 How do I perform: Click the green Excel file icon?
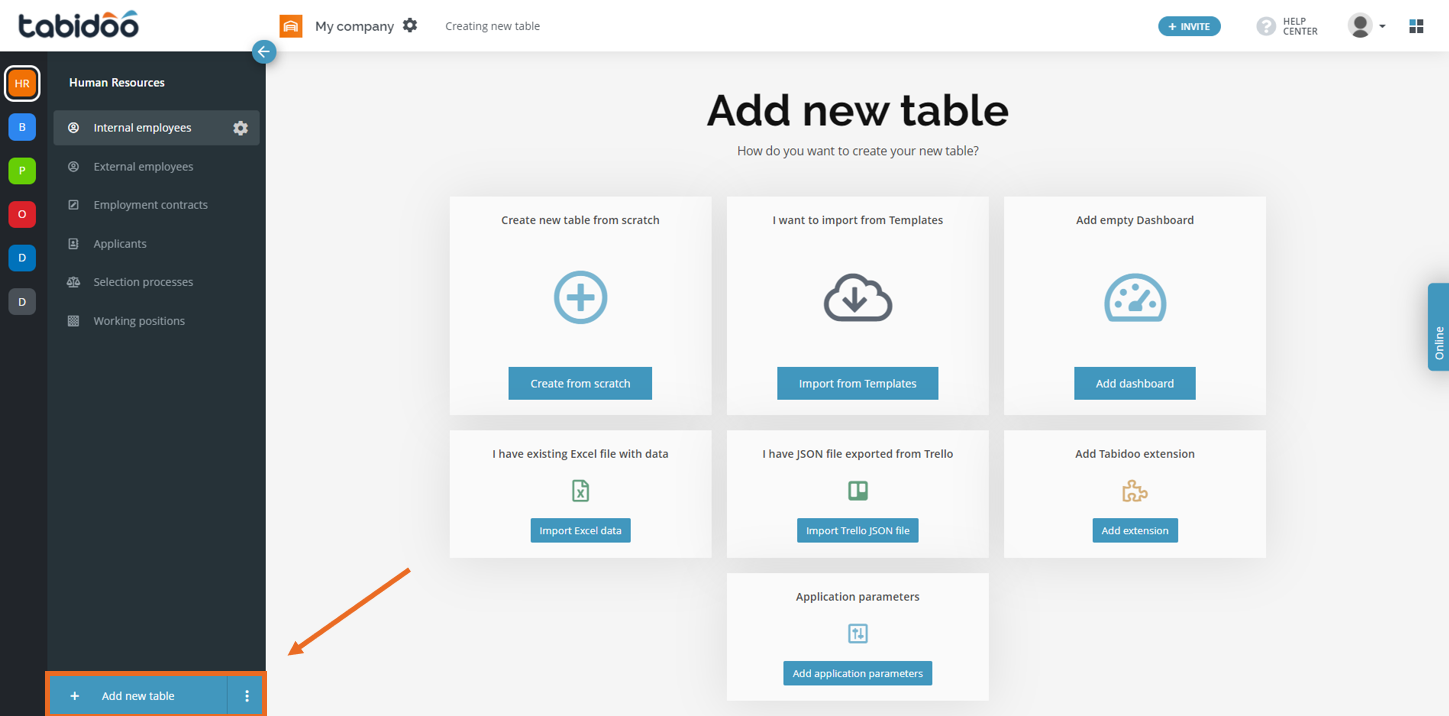click(580, 491)
